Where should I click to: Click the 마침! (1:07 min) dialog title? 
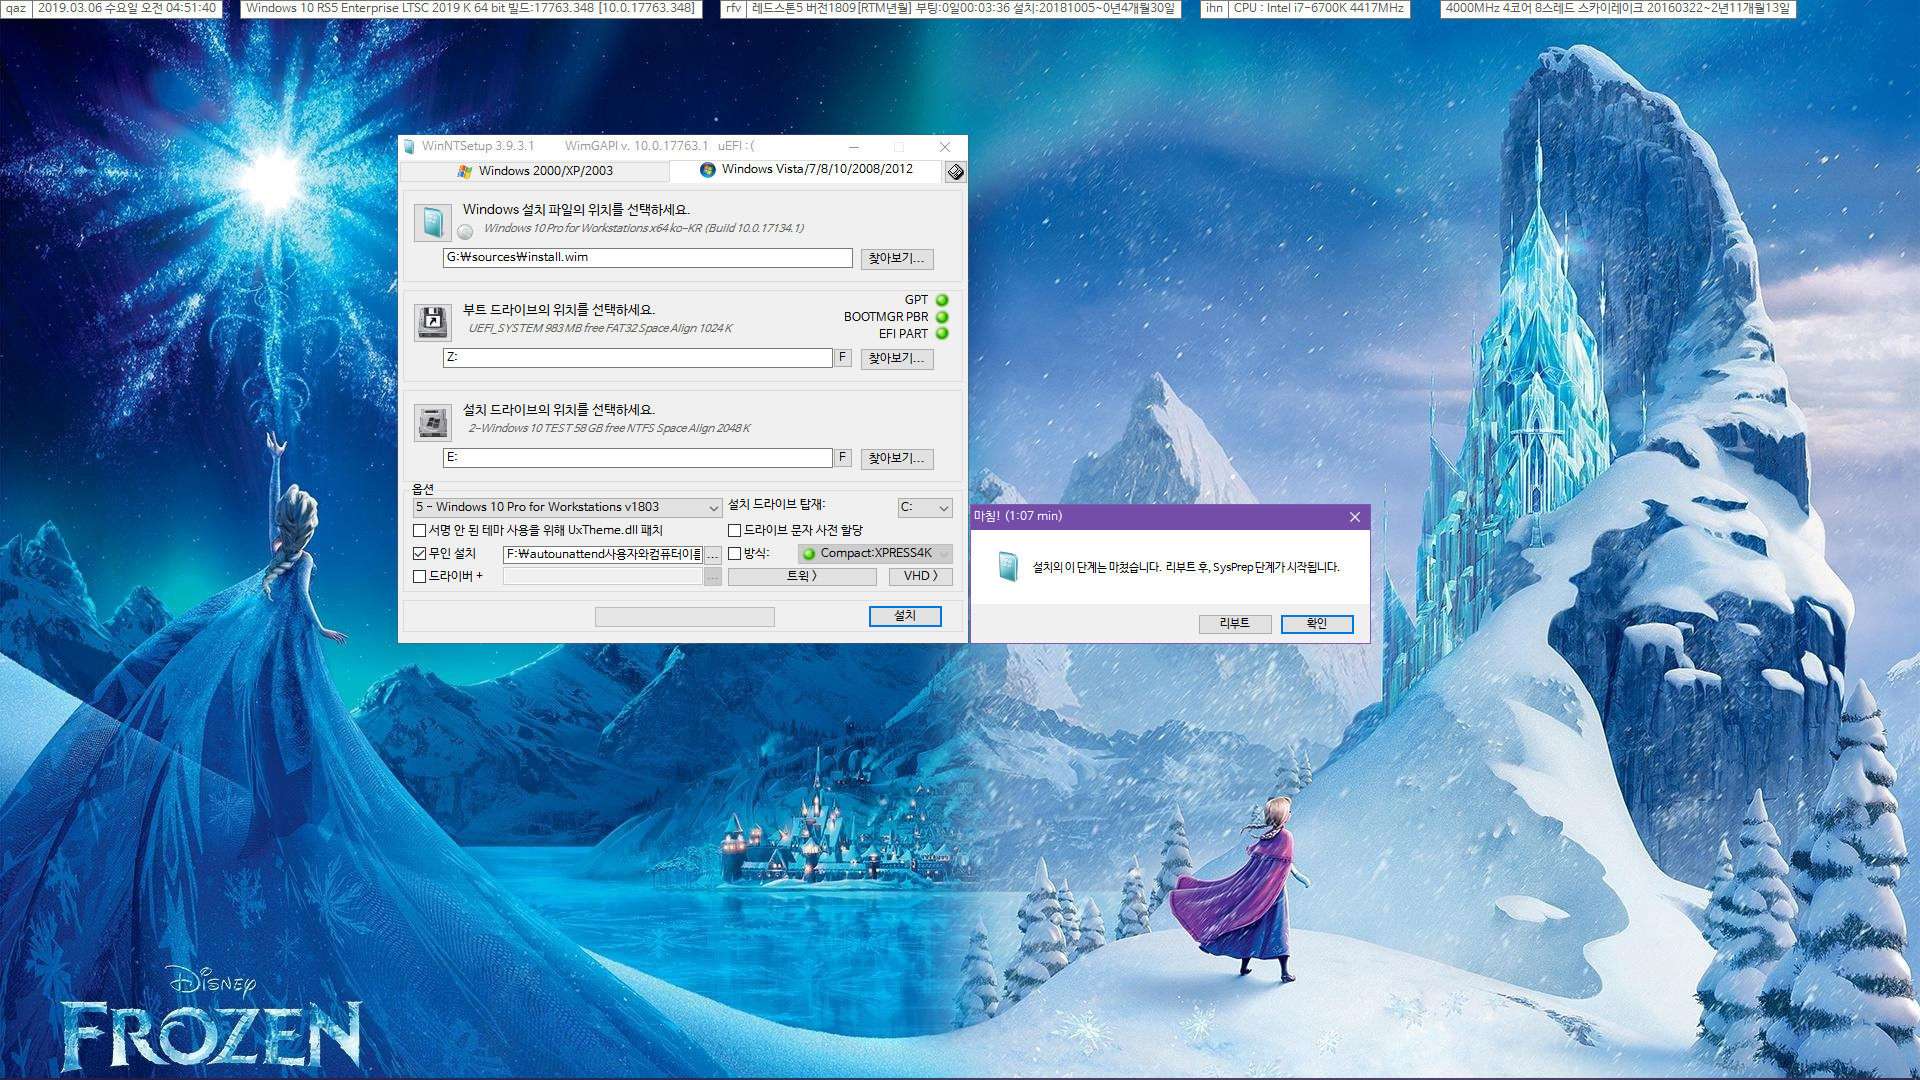click(1018, 517)
